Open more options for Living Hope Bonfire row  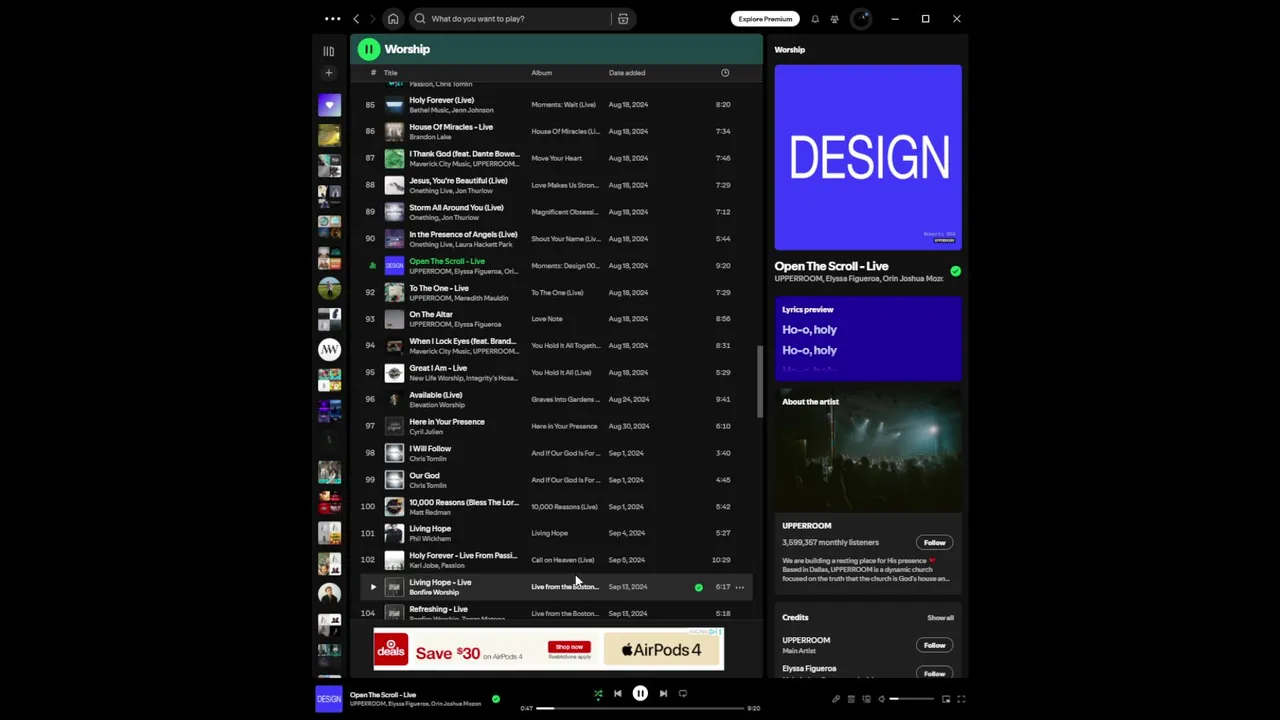(740, 587)
